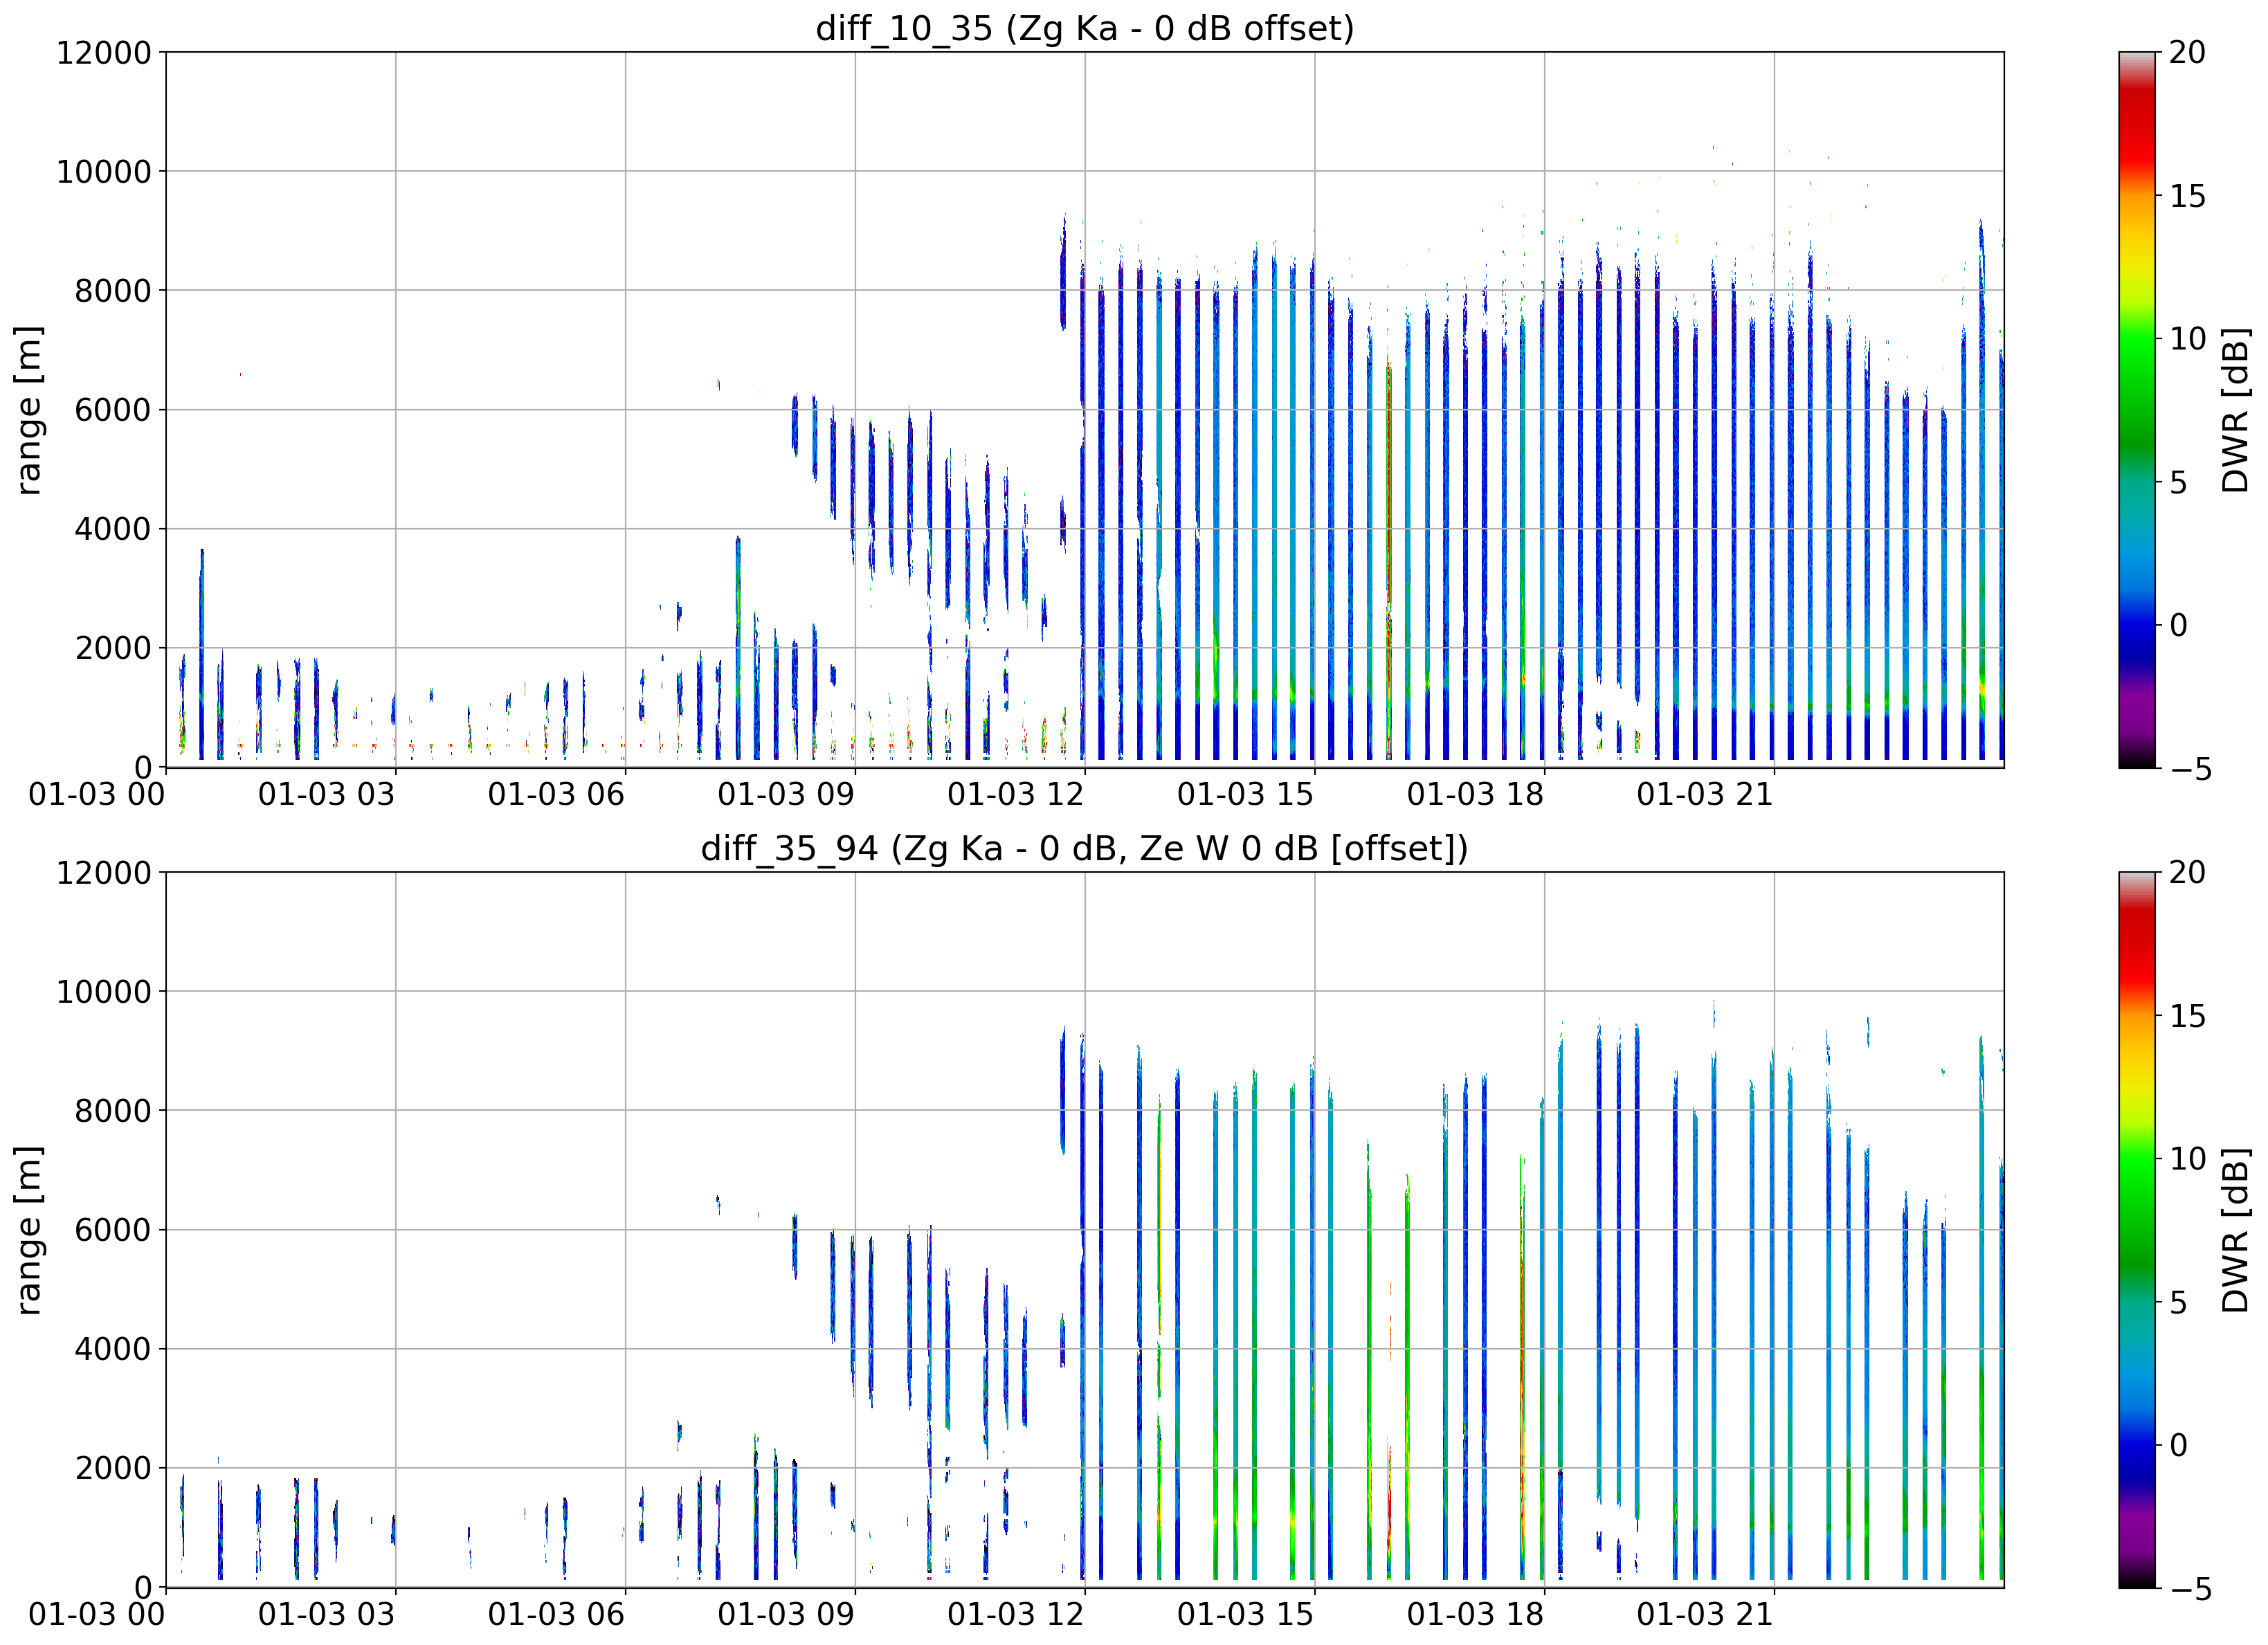Click the bottom plot y-tick '4000'

[113, 1349]
